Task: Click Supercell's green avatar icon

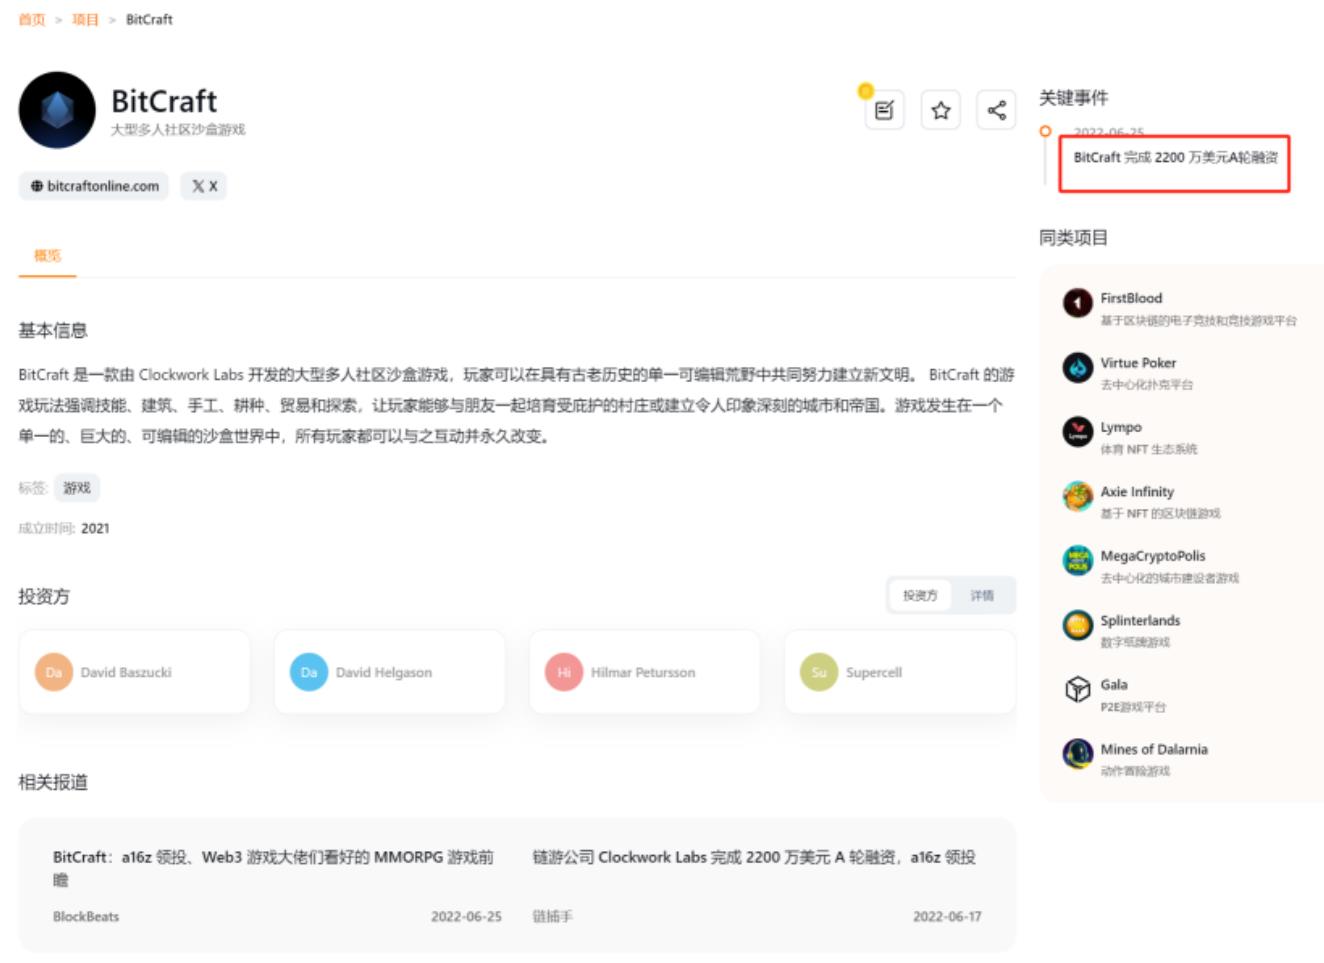Action: 819,672
